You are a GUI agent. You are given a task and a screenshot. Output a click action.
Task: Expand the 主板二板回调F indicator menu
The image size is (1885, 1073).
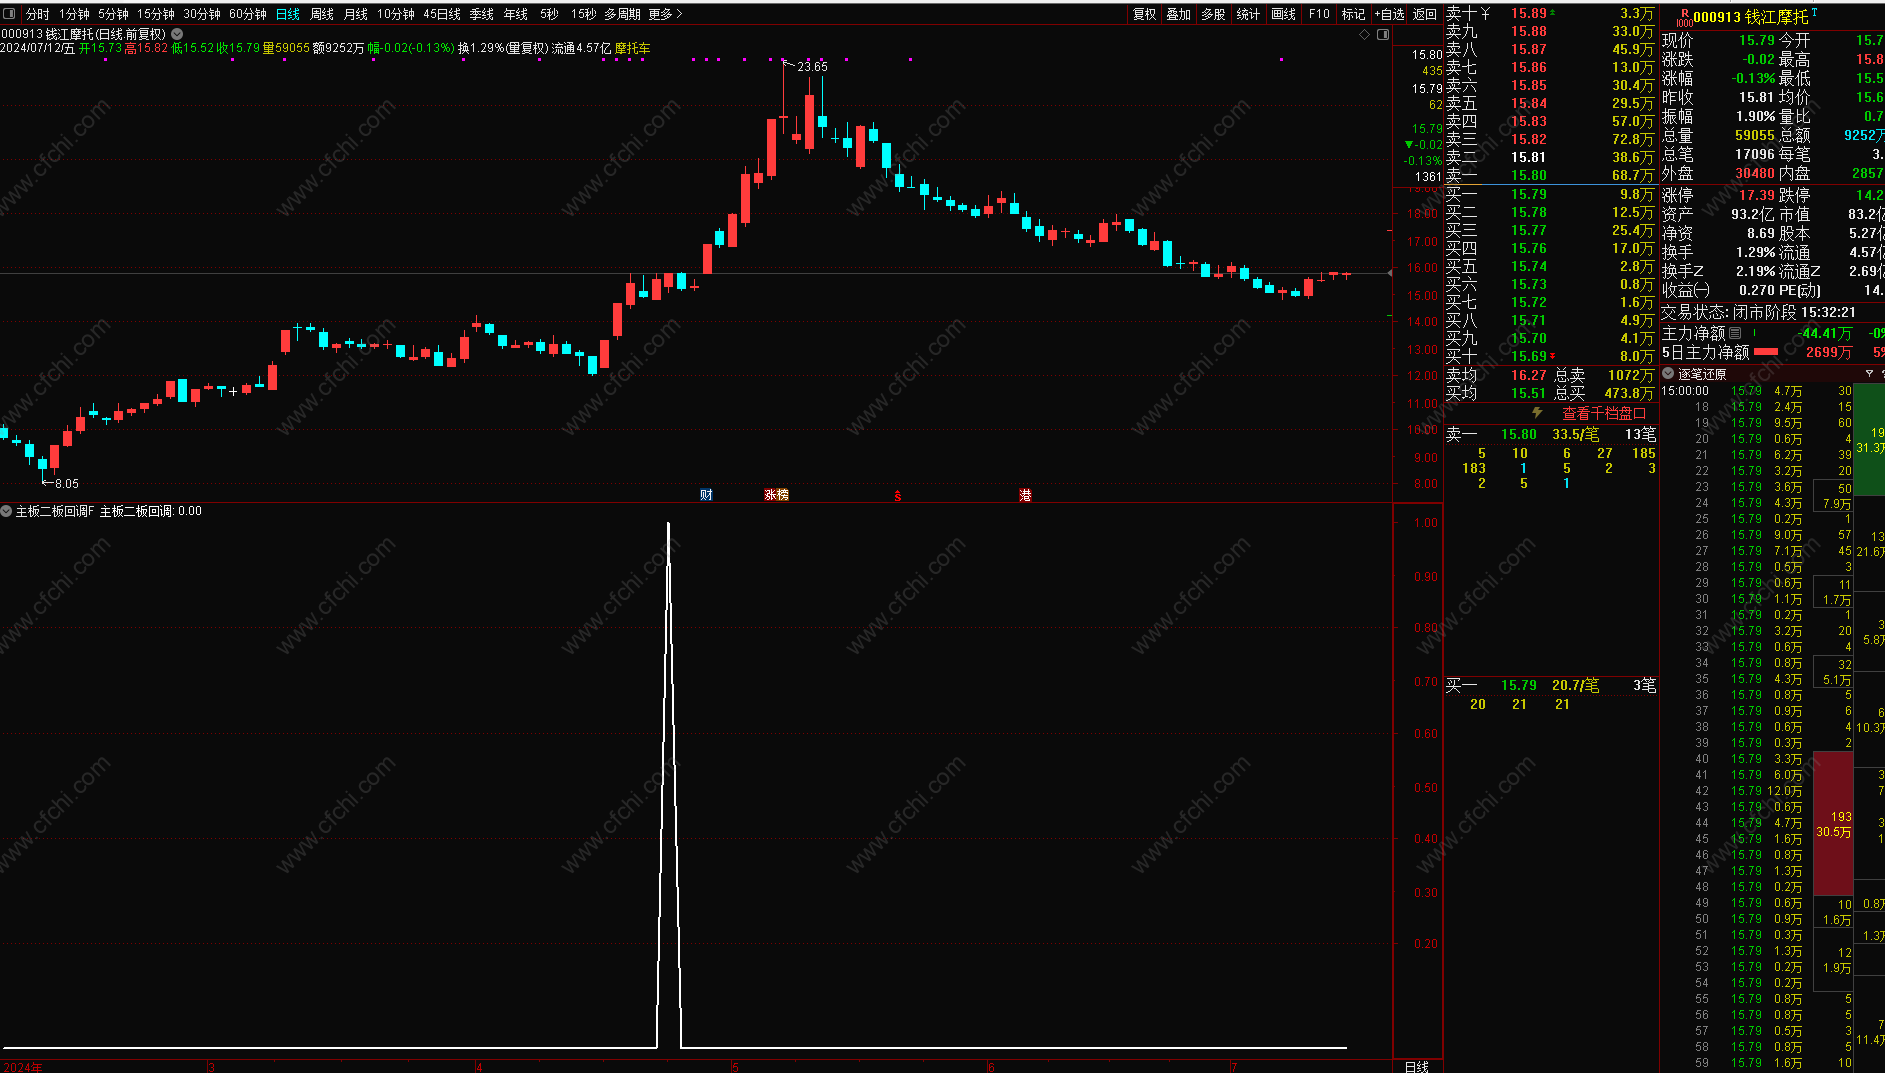click(x=7, y=511)
